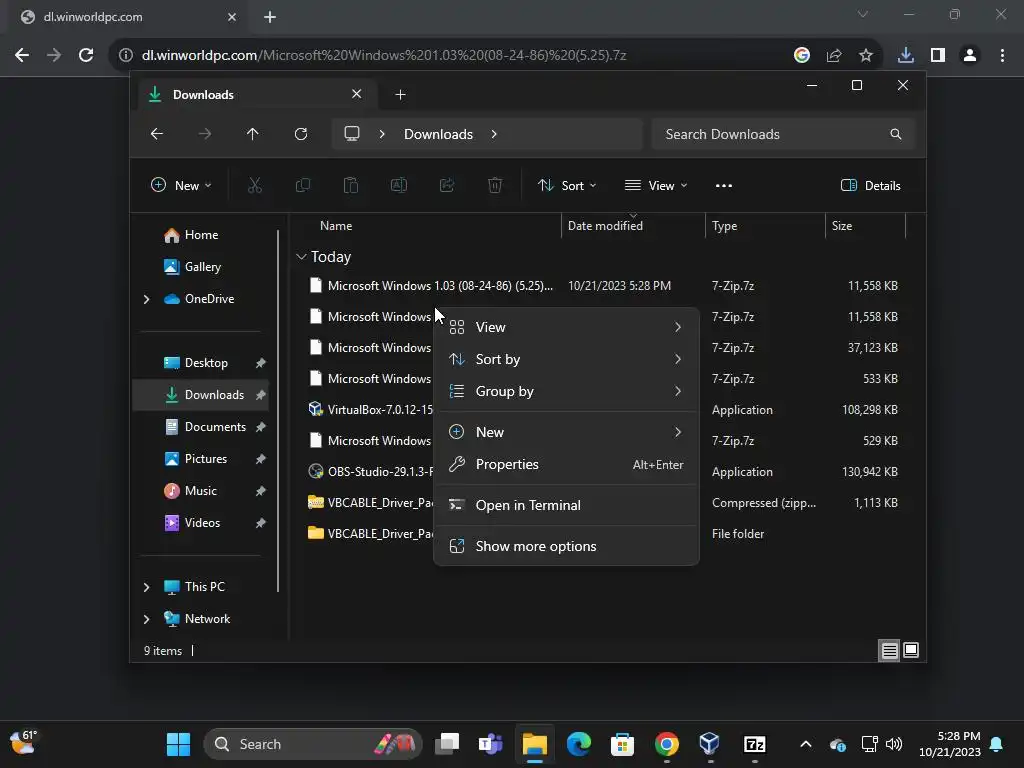The image size is (1024, 768).
Task: Click the Rename icon in toolbar
Action: coord(398,185)
